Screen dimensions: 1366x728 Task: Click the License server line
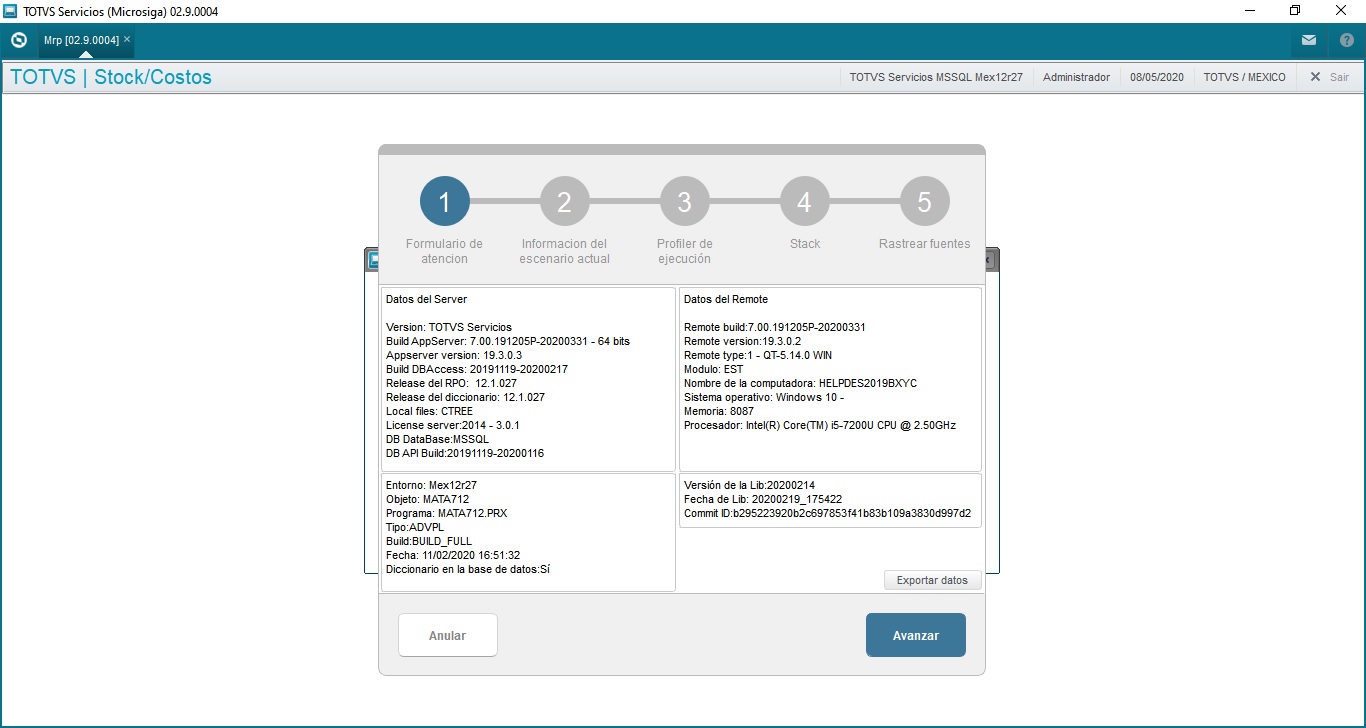pos(453,425)
